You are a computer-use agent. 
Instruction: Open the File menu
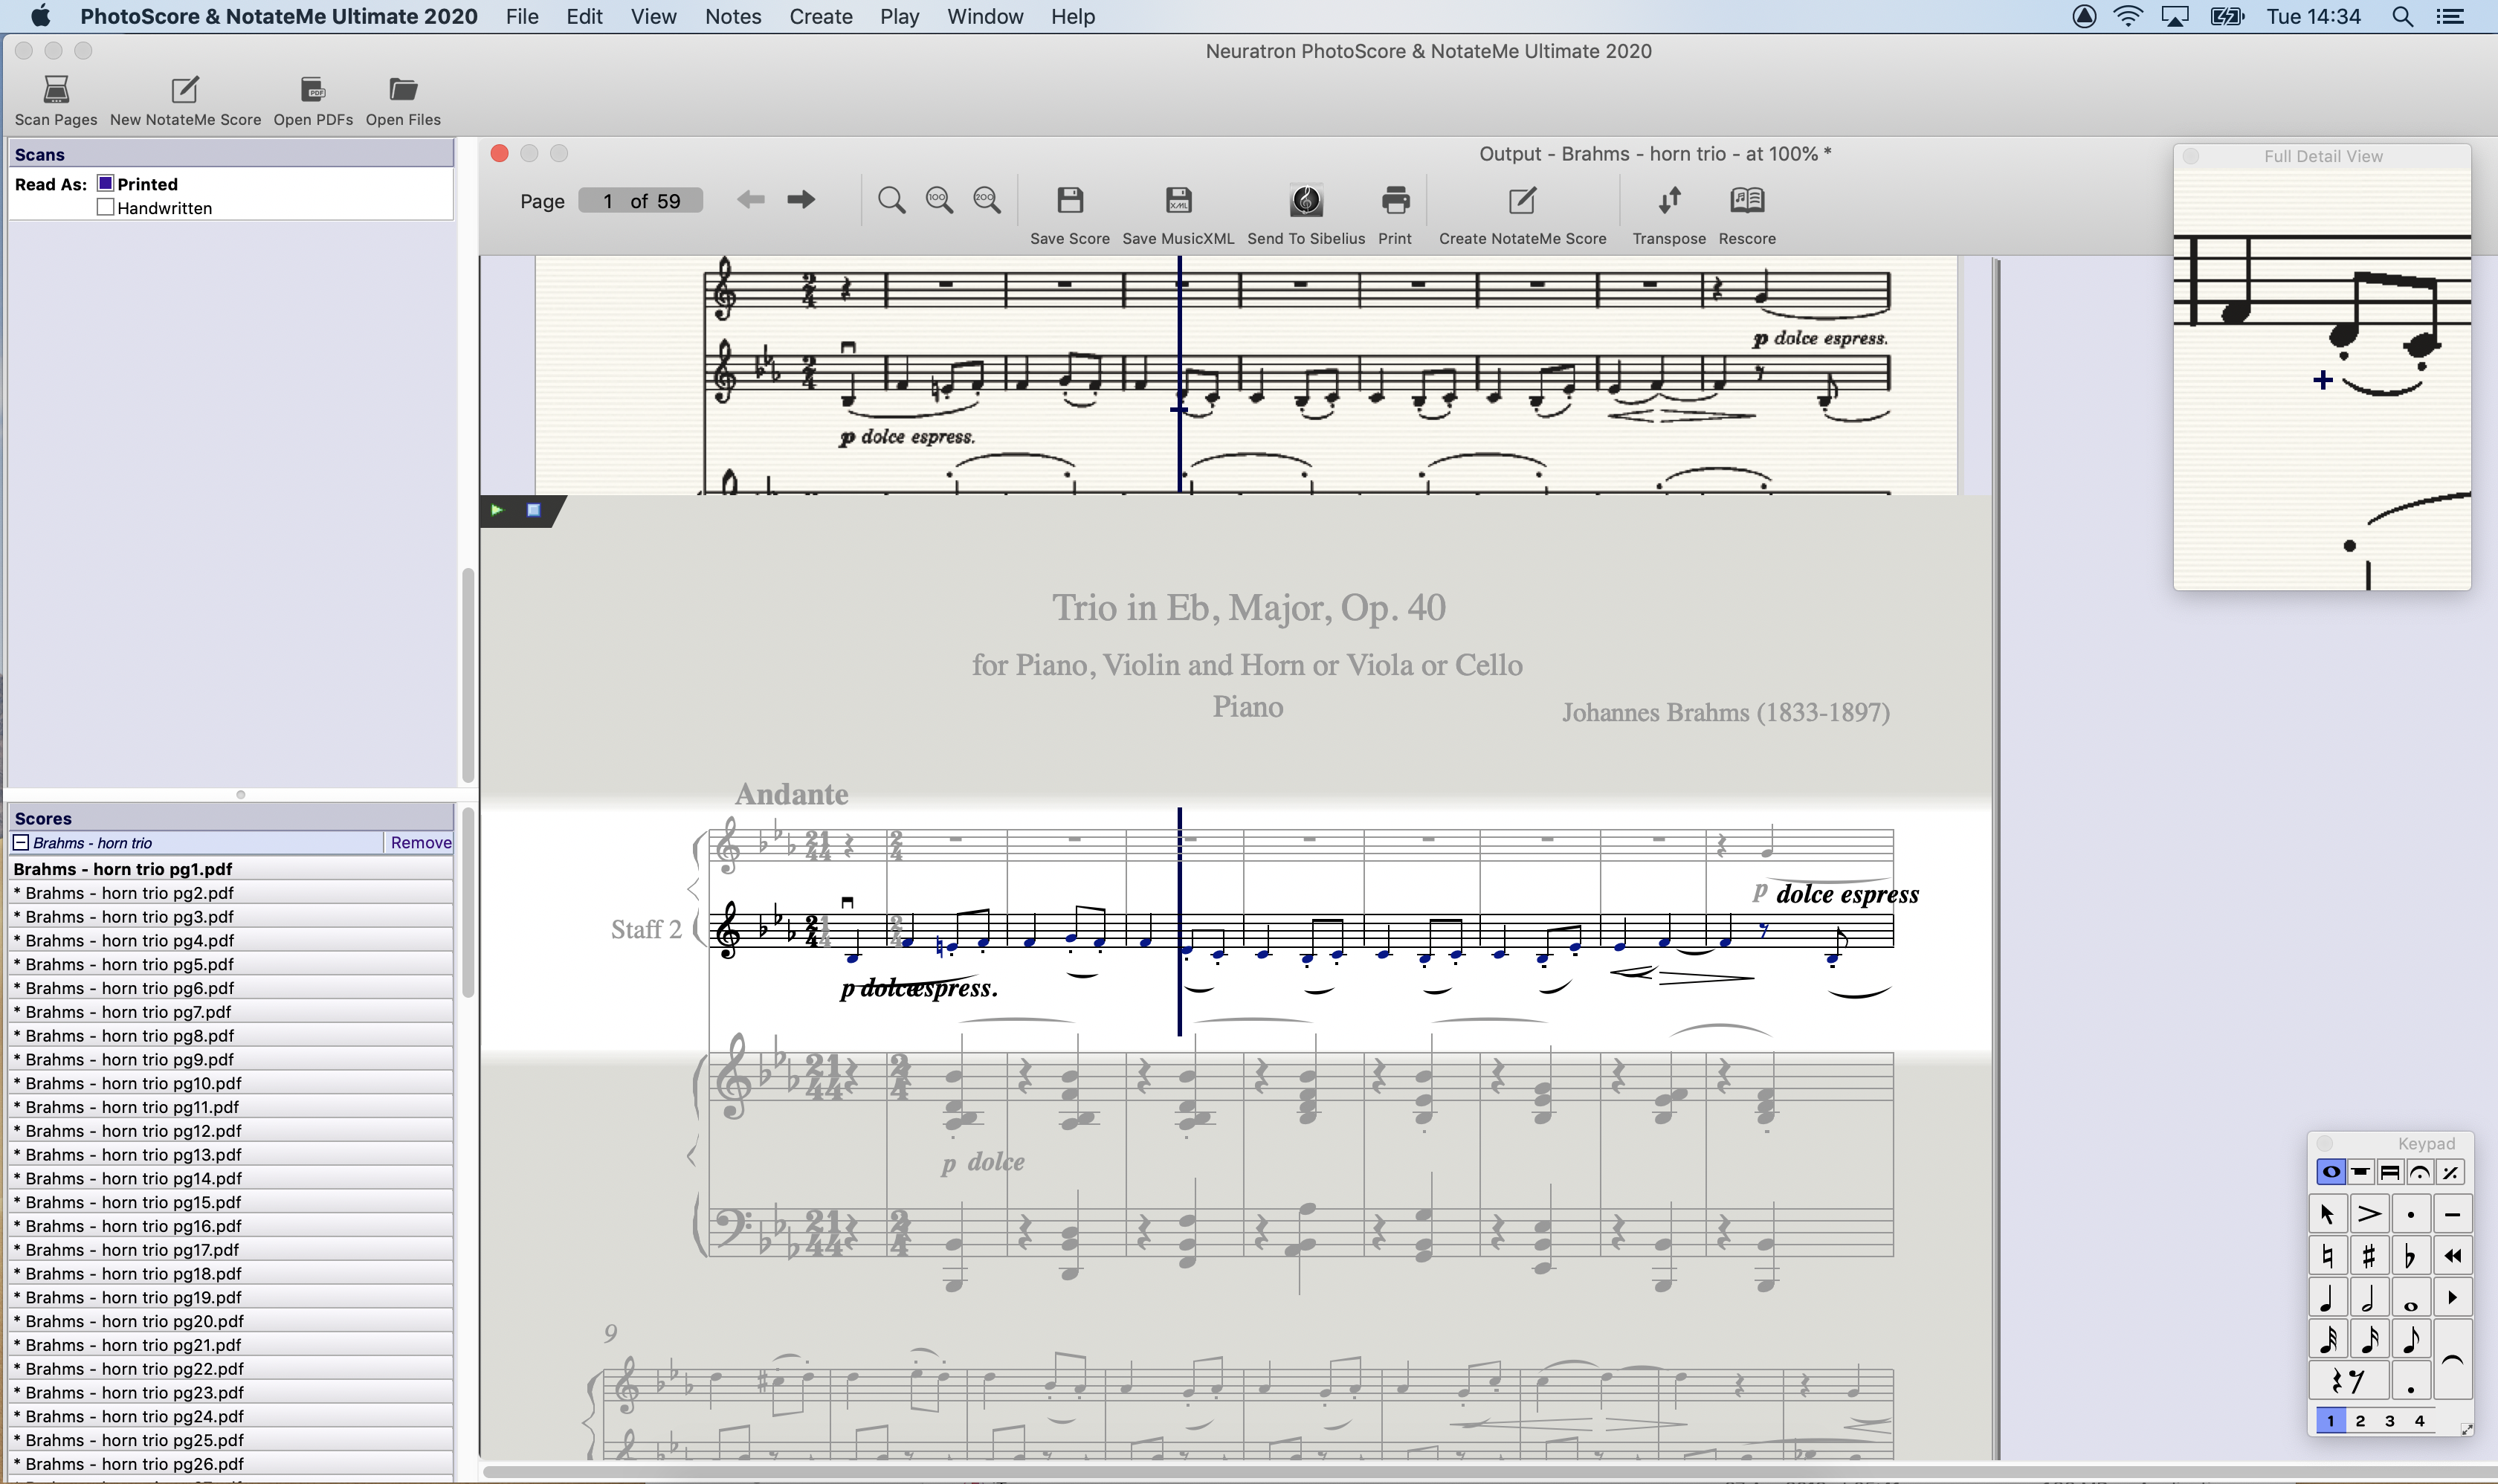(x=522, y=16)
